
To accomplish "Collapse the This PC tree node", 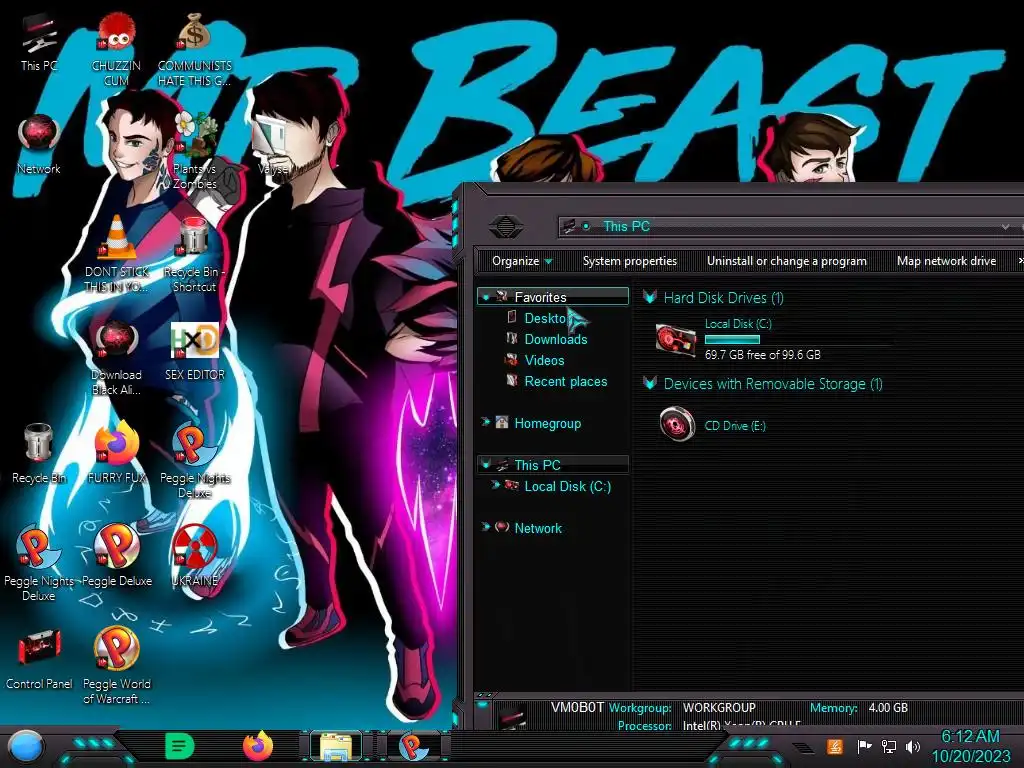I will (x=485, y=464).
